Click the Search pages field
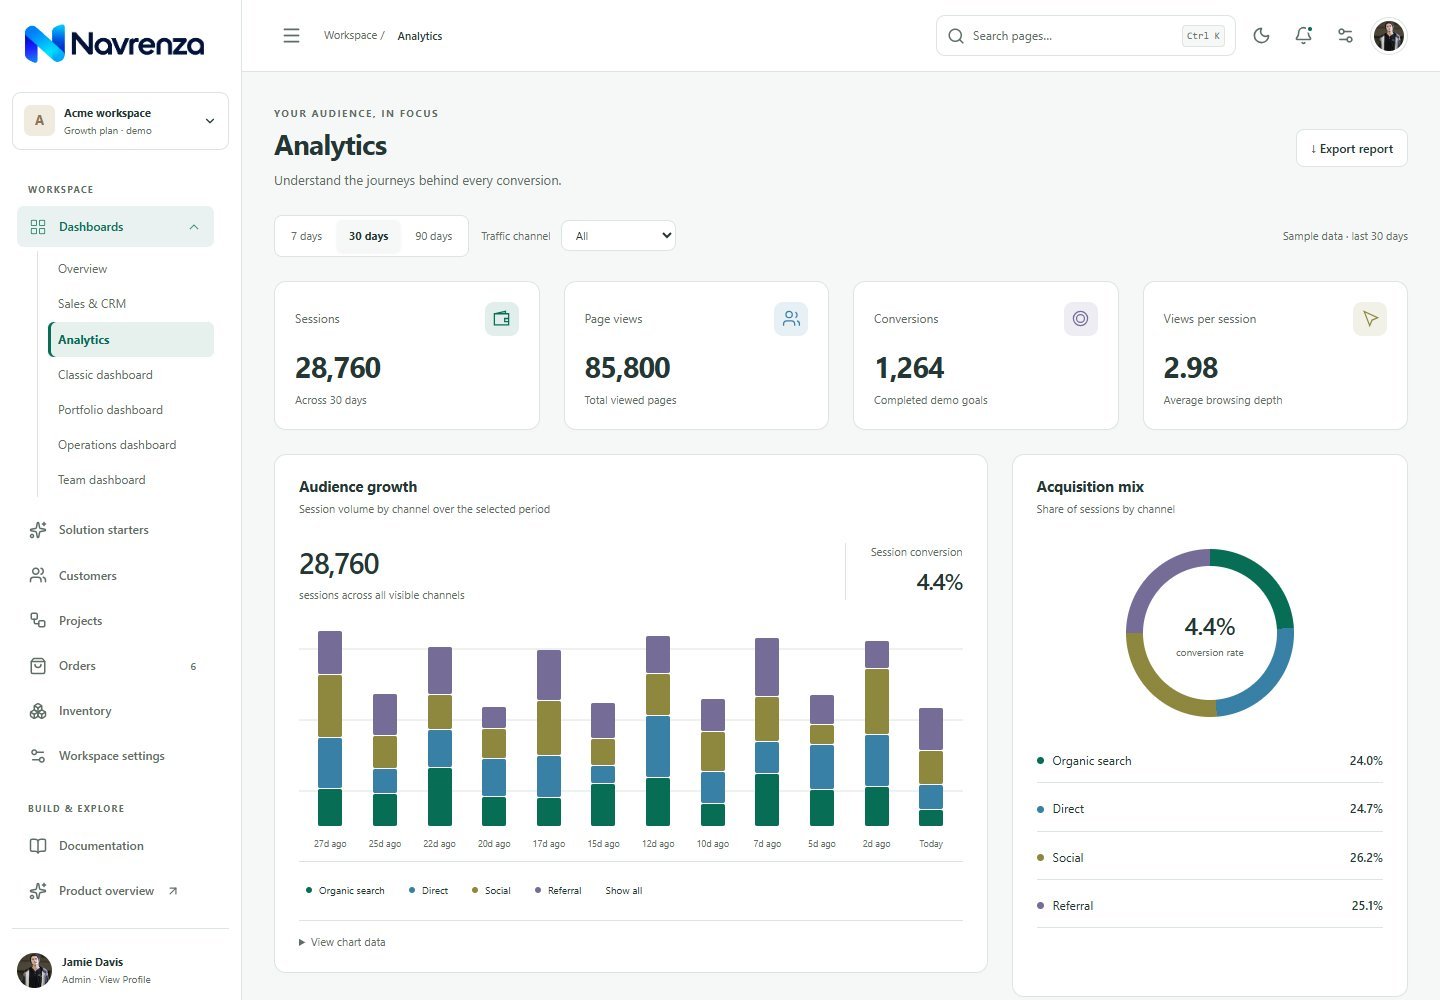This screenshot has height=1000, width=1440. (1085, 36)
